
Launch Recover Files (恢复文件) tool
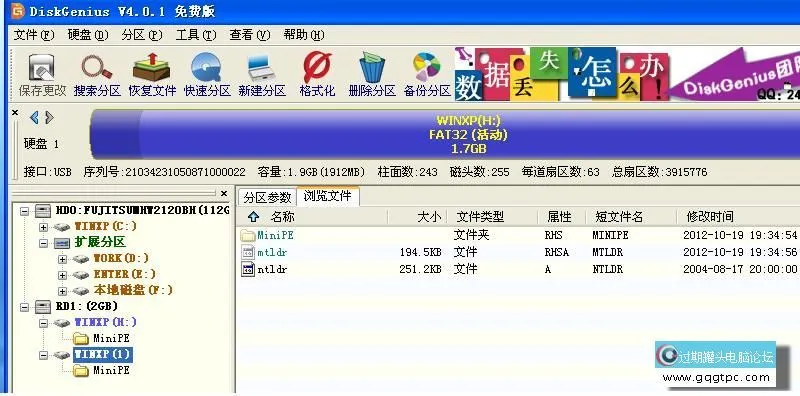coord(152,68)
